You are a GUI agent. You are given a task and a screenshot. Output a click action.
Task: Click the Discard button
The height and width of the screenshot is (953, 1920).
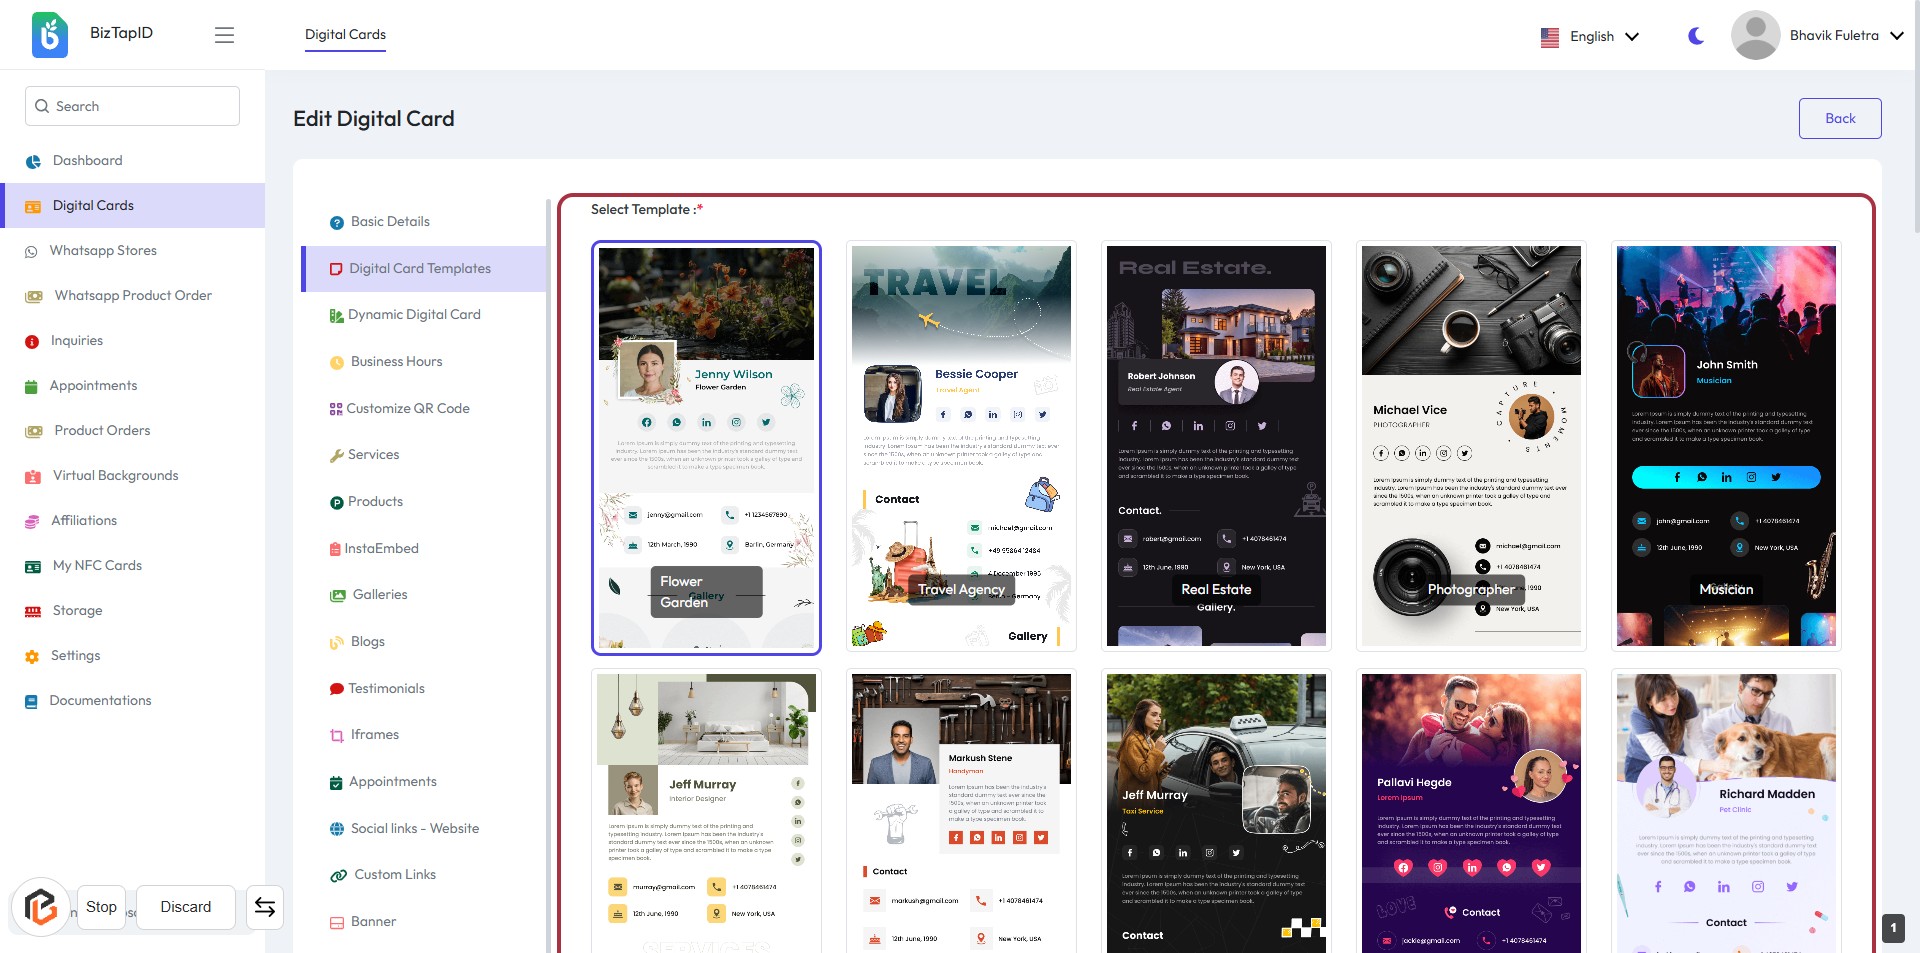pyautogui.click(x=186, y=907)
